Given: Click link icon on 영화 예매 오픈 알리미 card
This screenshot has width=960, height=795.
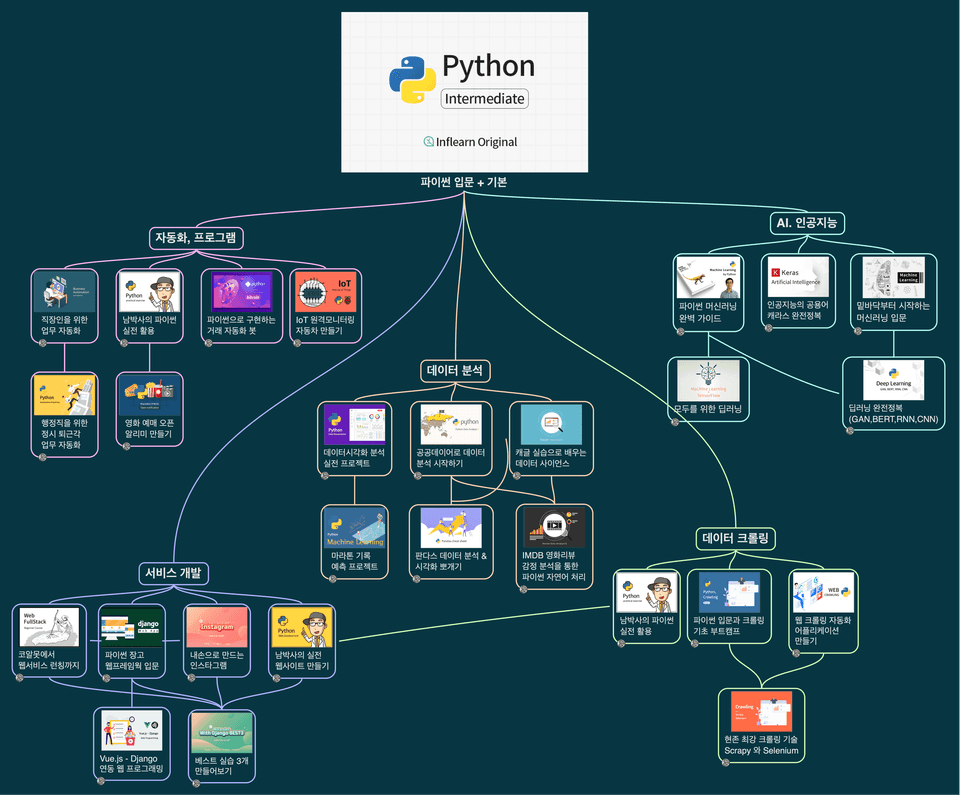Looking at the screenshot, I should (x=127, y=446).
